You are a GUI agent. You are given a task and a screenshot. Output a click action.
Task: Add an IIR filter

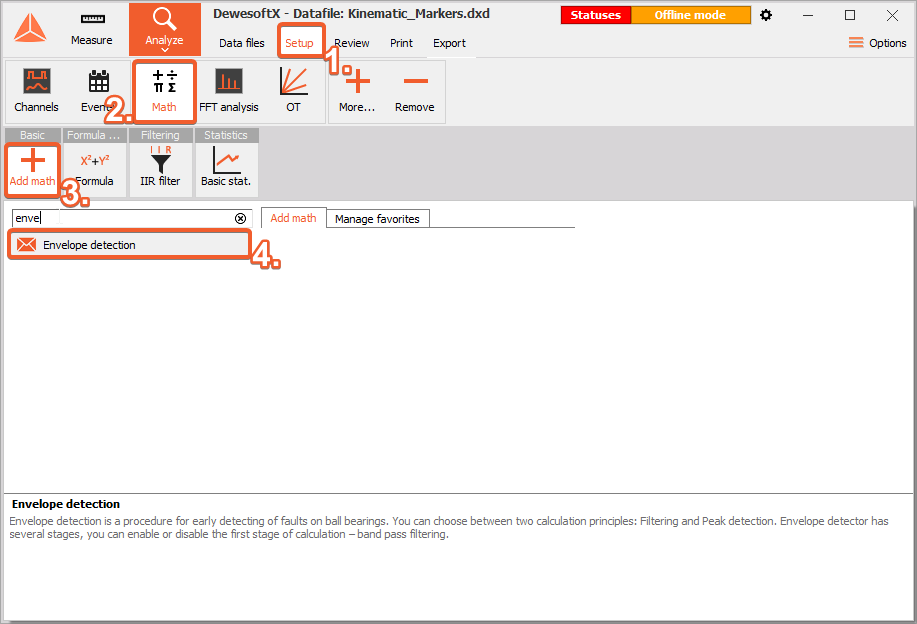[160, 168]
